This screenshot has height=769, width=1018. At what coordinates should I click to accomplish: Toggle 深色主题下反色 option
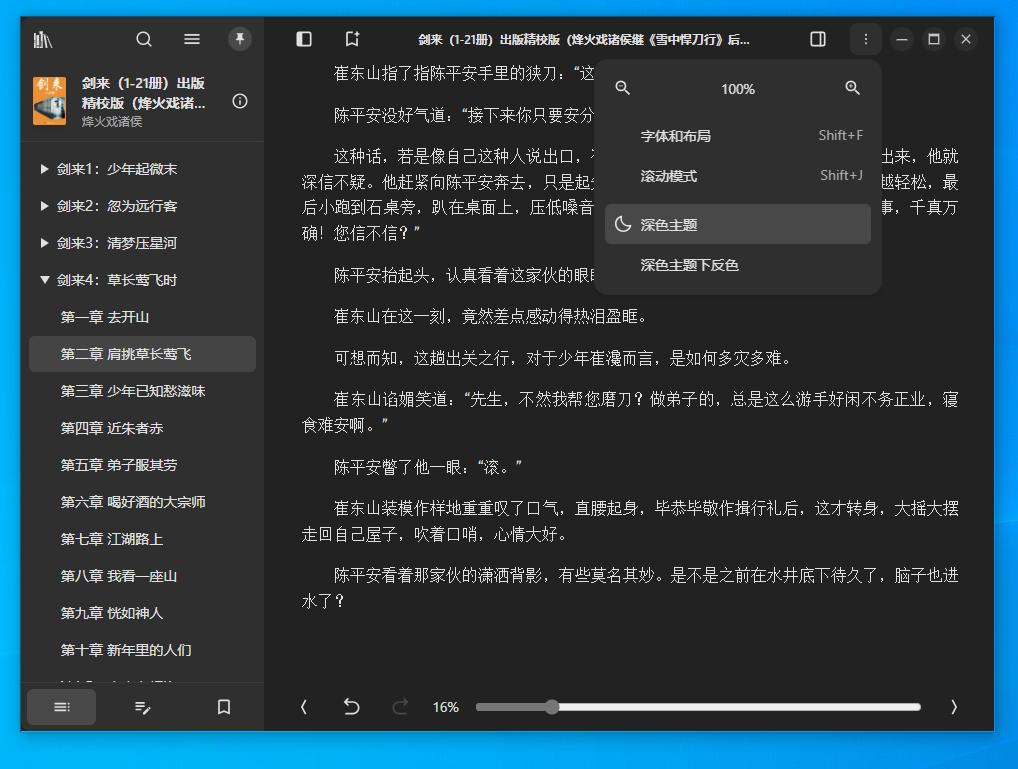click(738, 265)
